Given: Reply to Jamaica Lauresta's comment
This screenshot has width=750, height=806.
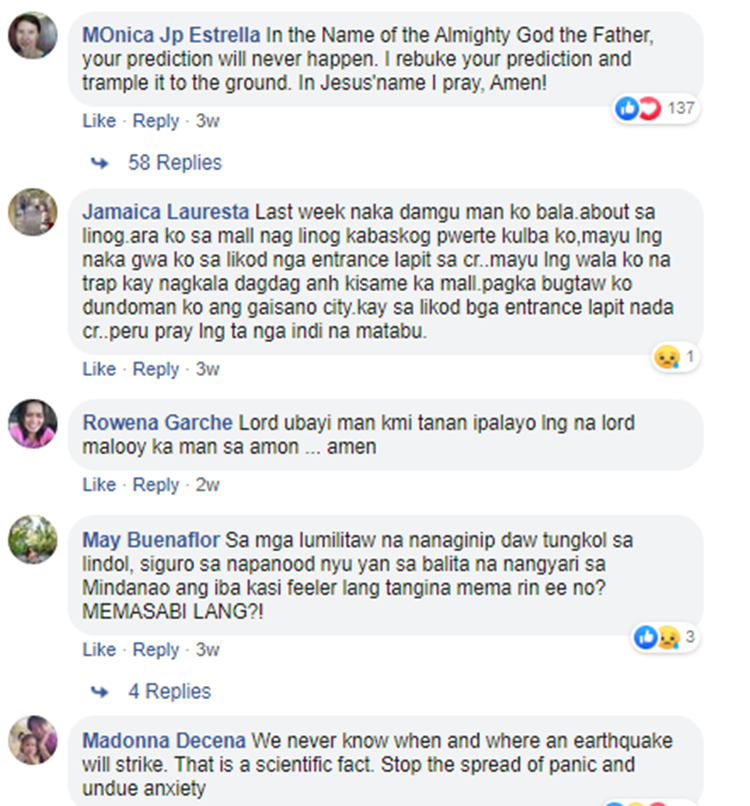Looking at the screenshot, I should tap(156, 369).
